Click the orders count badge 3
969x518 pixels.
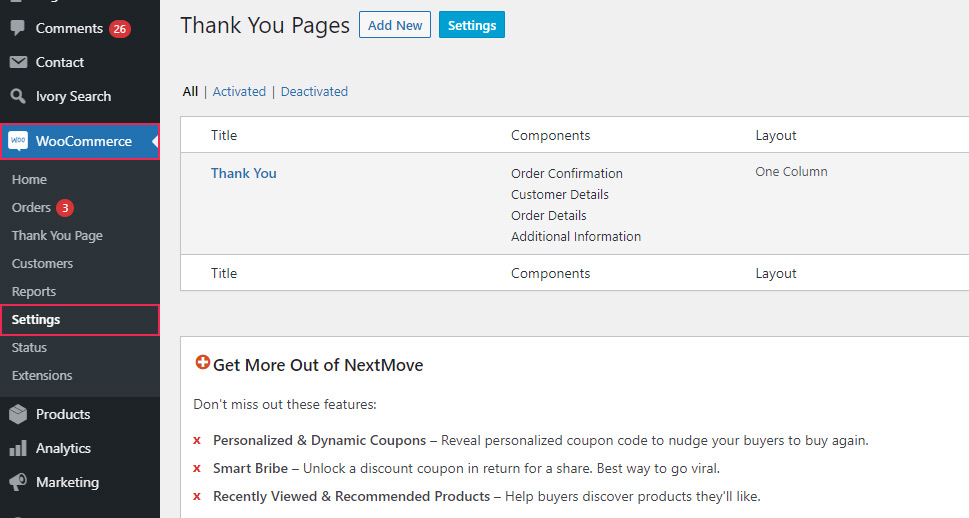[65, 208]
